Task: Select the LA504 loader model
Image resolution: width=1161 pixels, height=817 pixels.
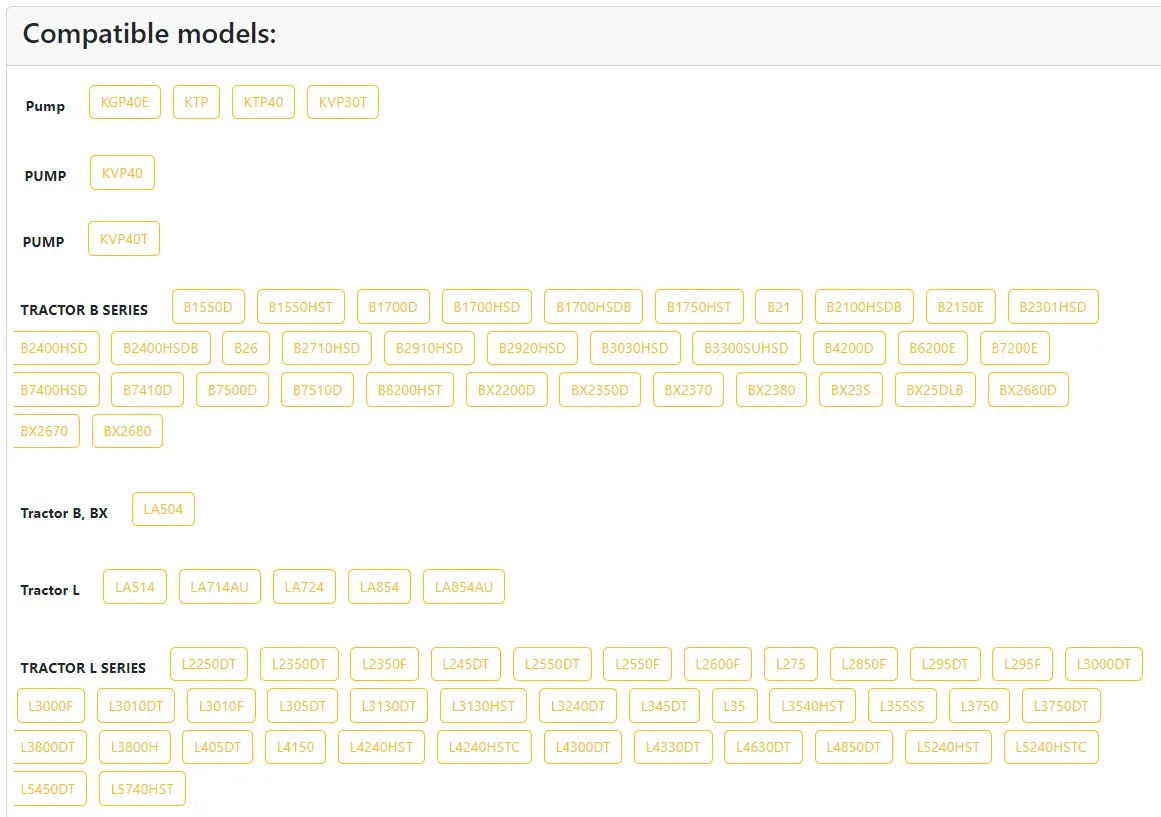Action: tap(163, 509)
